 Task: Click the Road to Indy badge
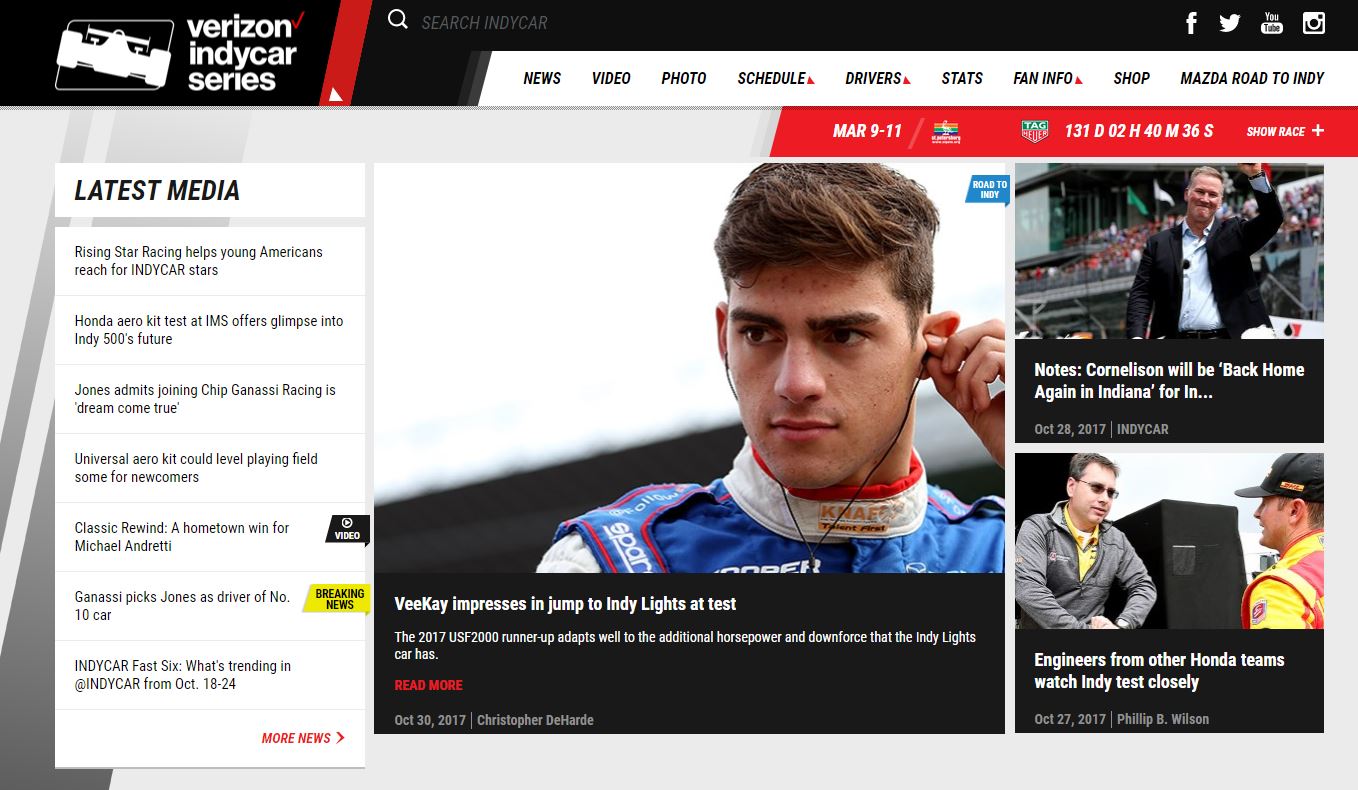[x=988, y=190]
